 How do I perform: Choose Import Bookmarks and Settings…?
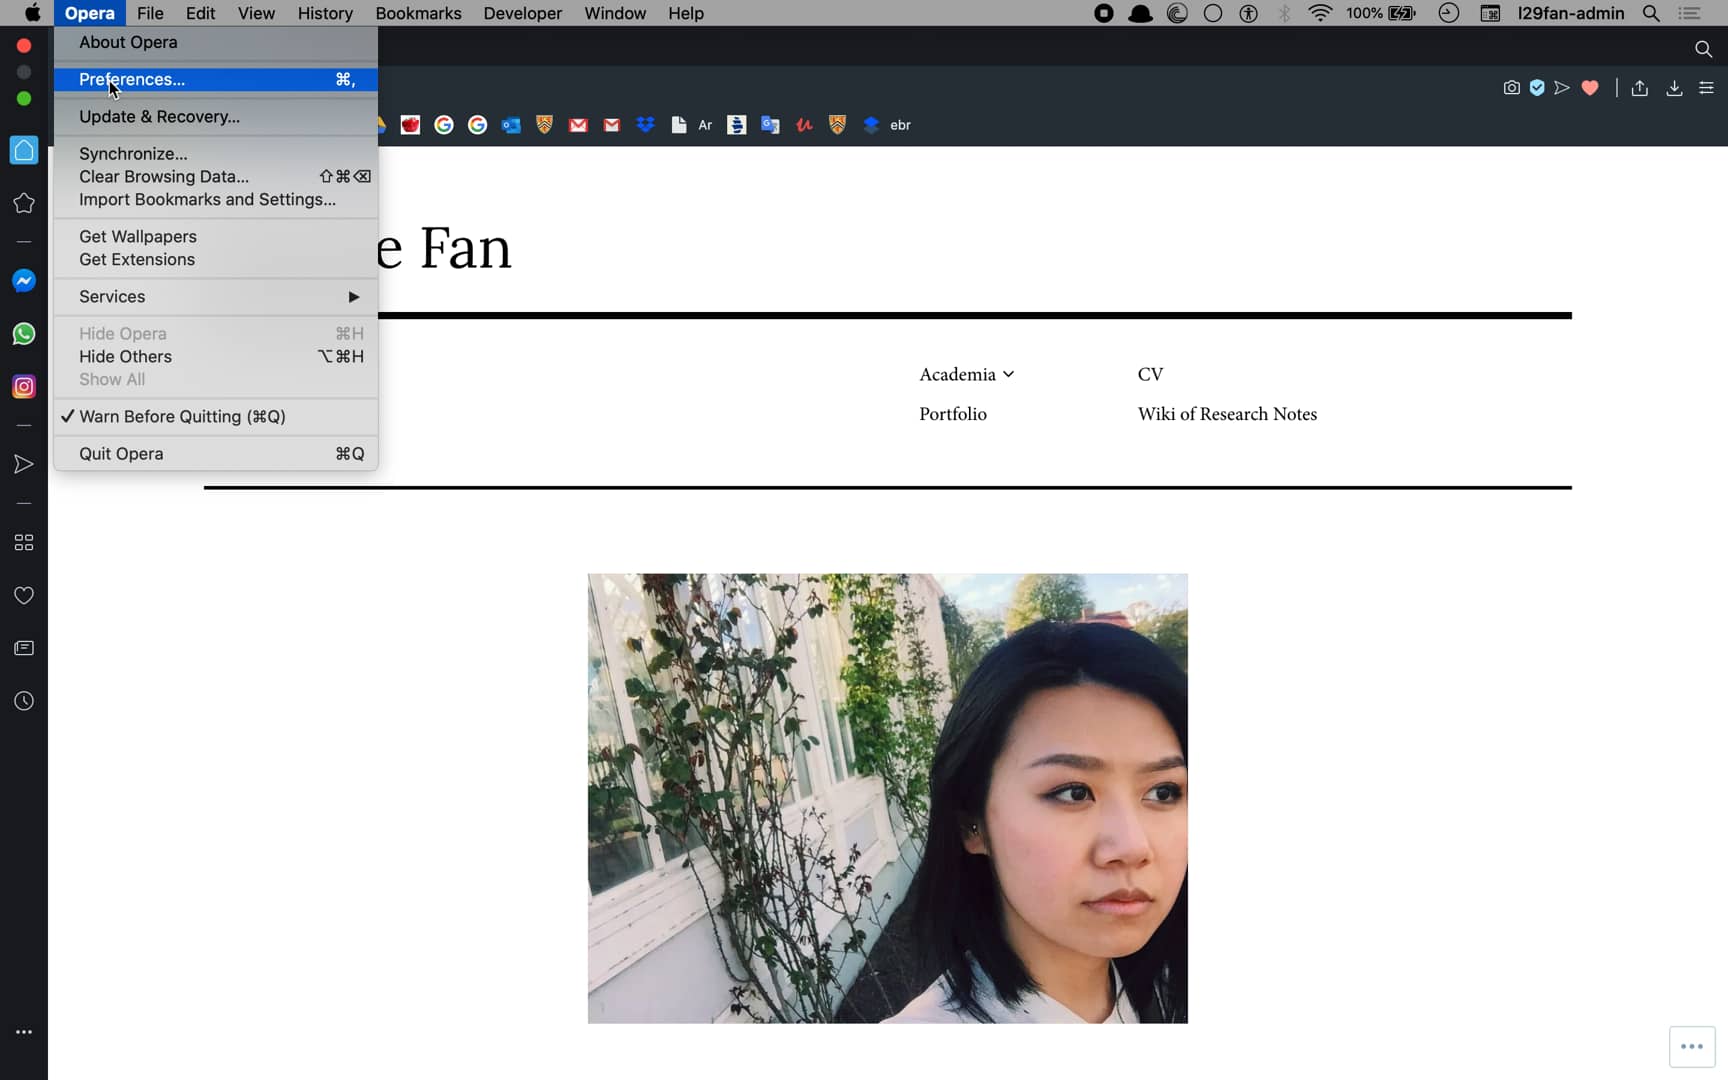(x=216, y=199)
